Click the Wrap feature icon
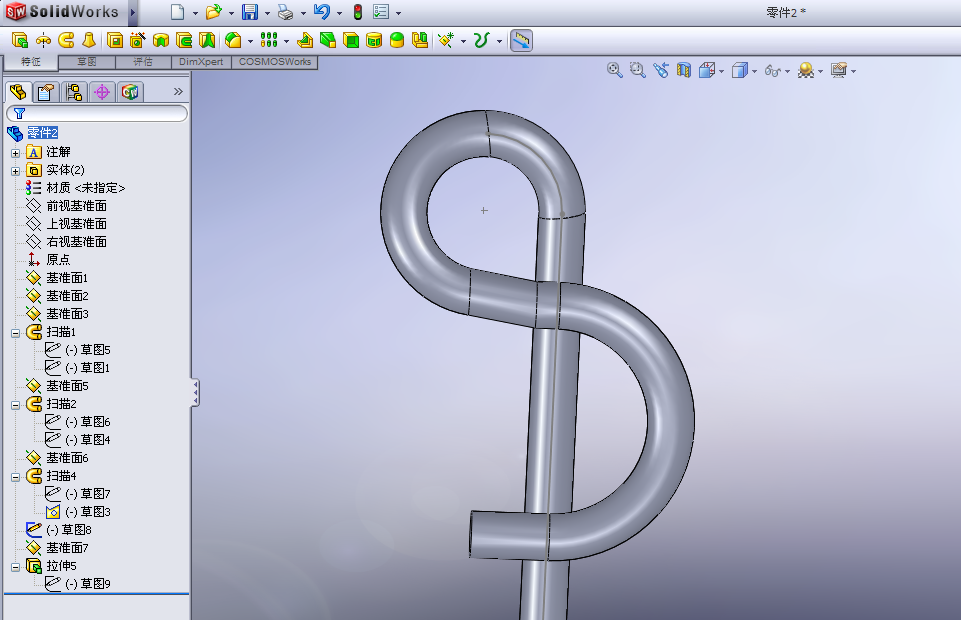Image resolution: width=961 pixels, height=620 pixels. (x=374, y=40)
